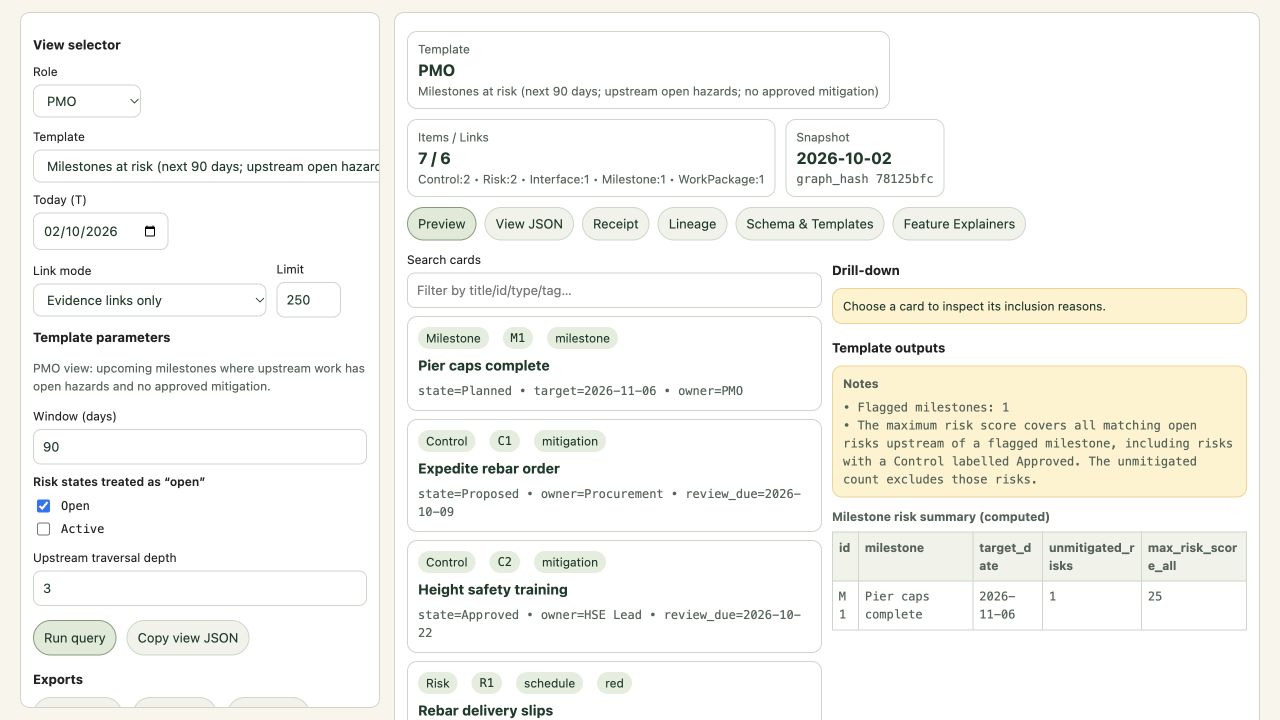Click the C1 tag on control card

coord(505,441)
